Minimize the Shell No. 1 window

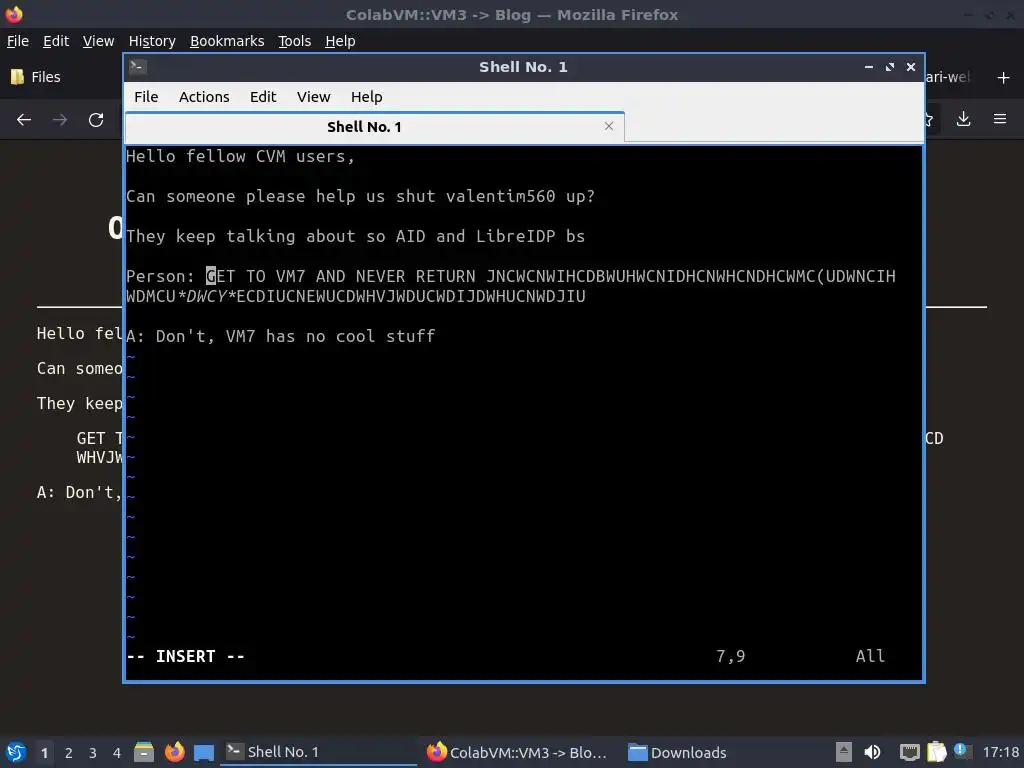point(869,67)
